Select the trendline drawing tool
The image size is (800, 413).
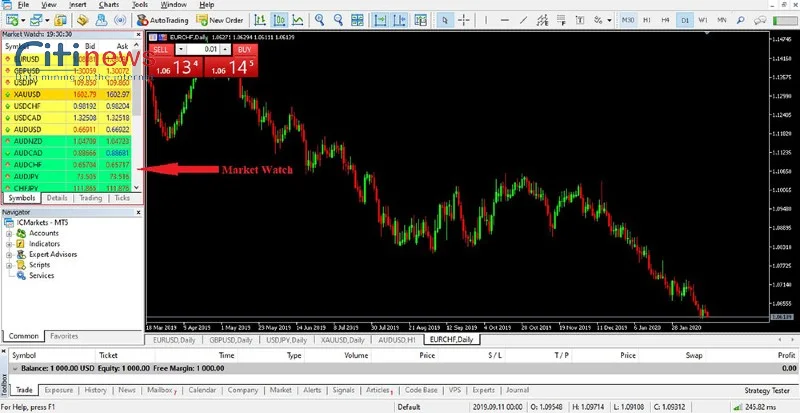[x=523, y=20]
